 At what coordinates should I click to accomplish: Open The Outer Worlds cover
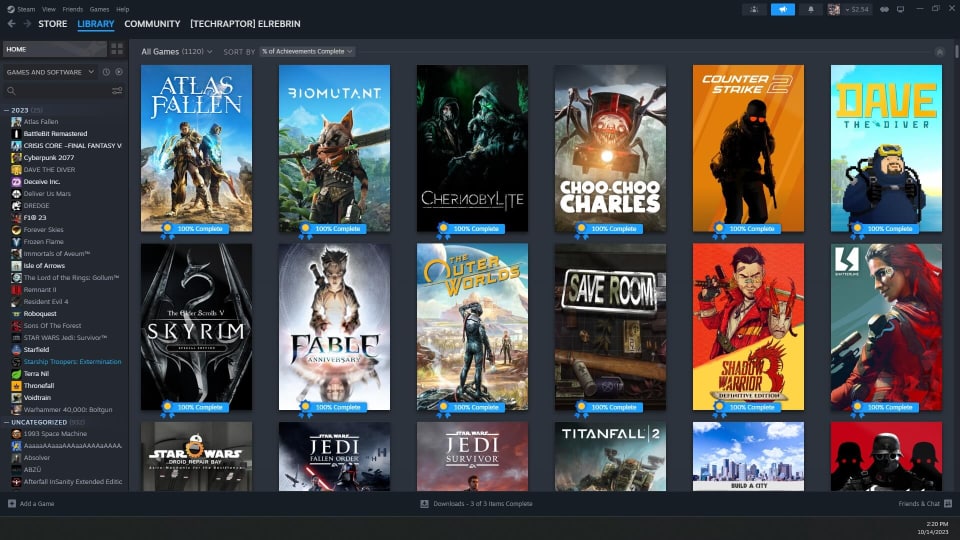tap(473, 327)
